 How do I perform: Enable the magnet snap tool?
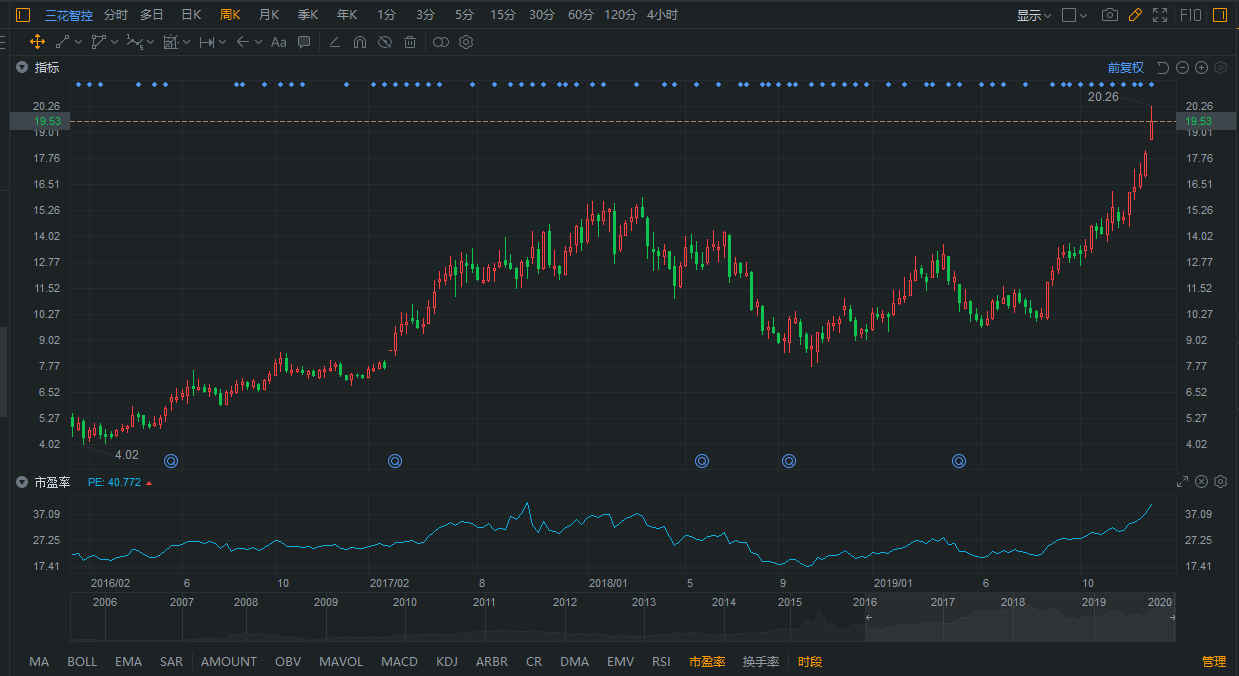click(x=360, y=42)
